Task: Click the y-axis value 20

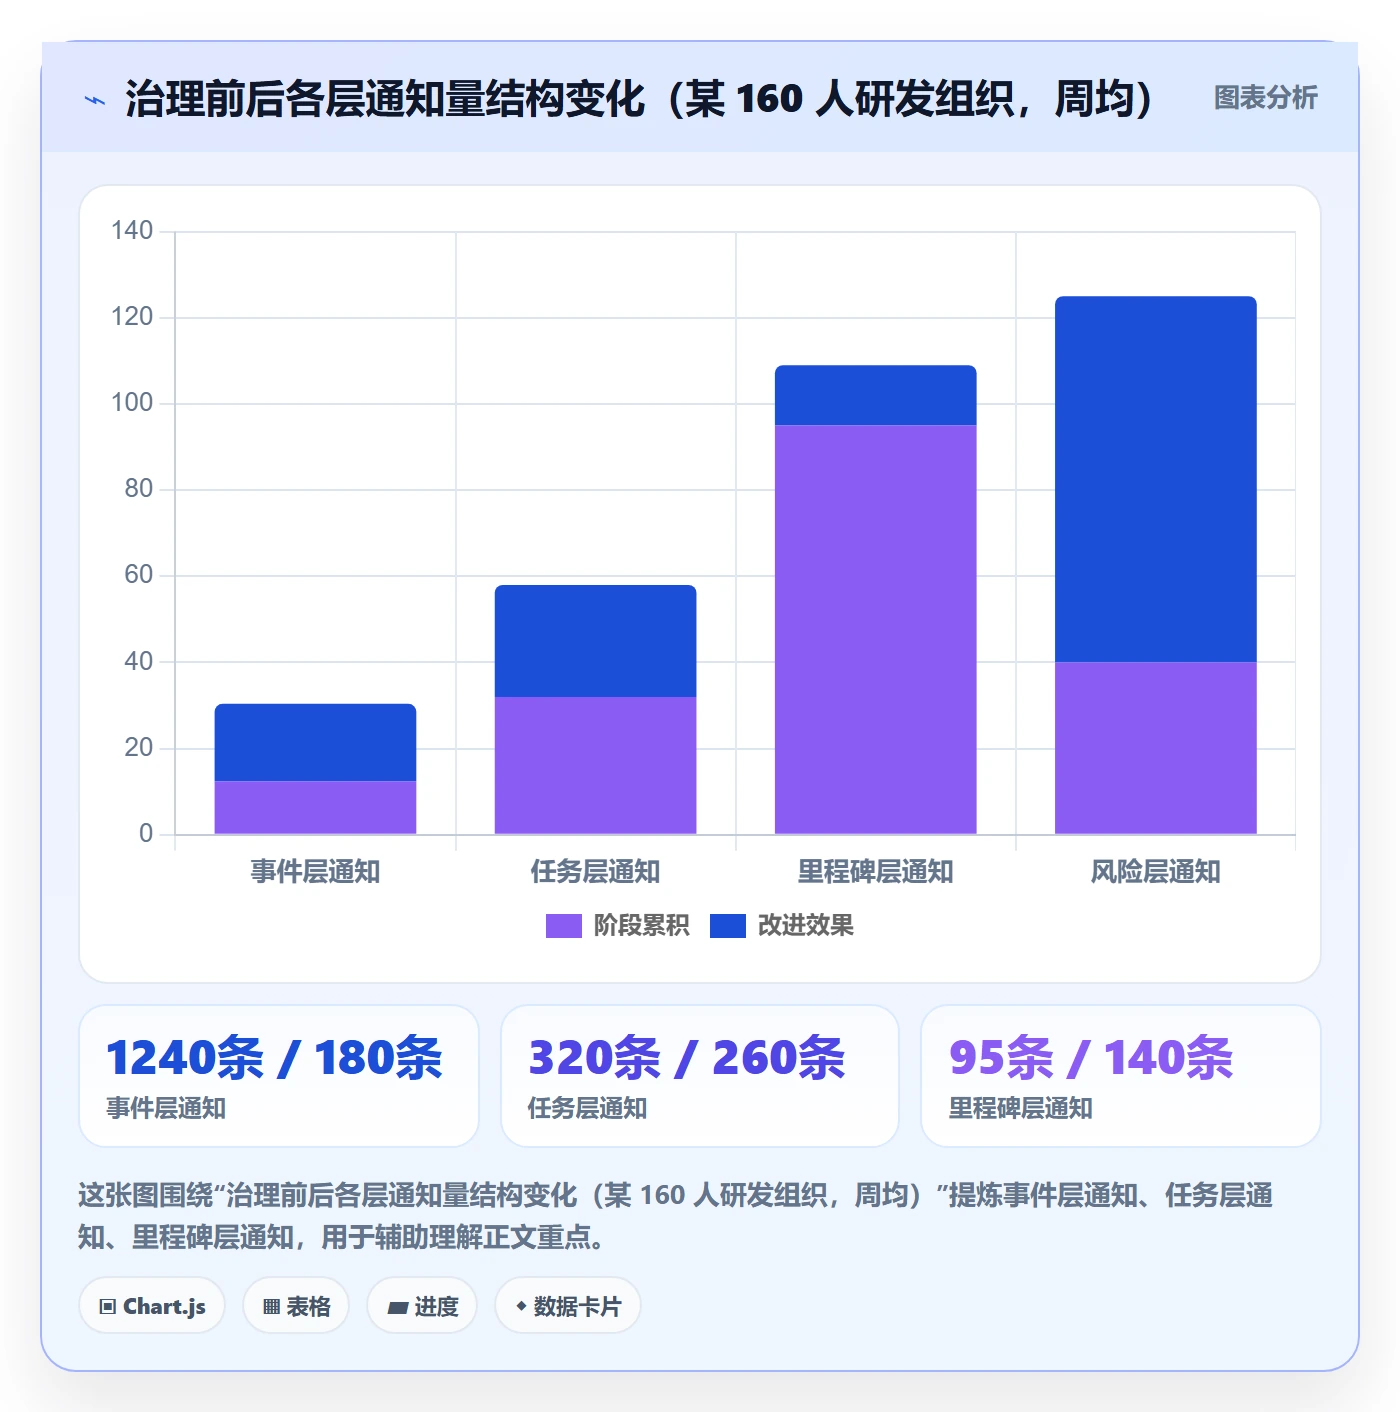Action: 138,747
